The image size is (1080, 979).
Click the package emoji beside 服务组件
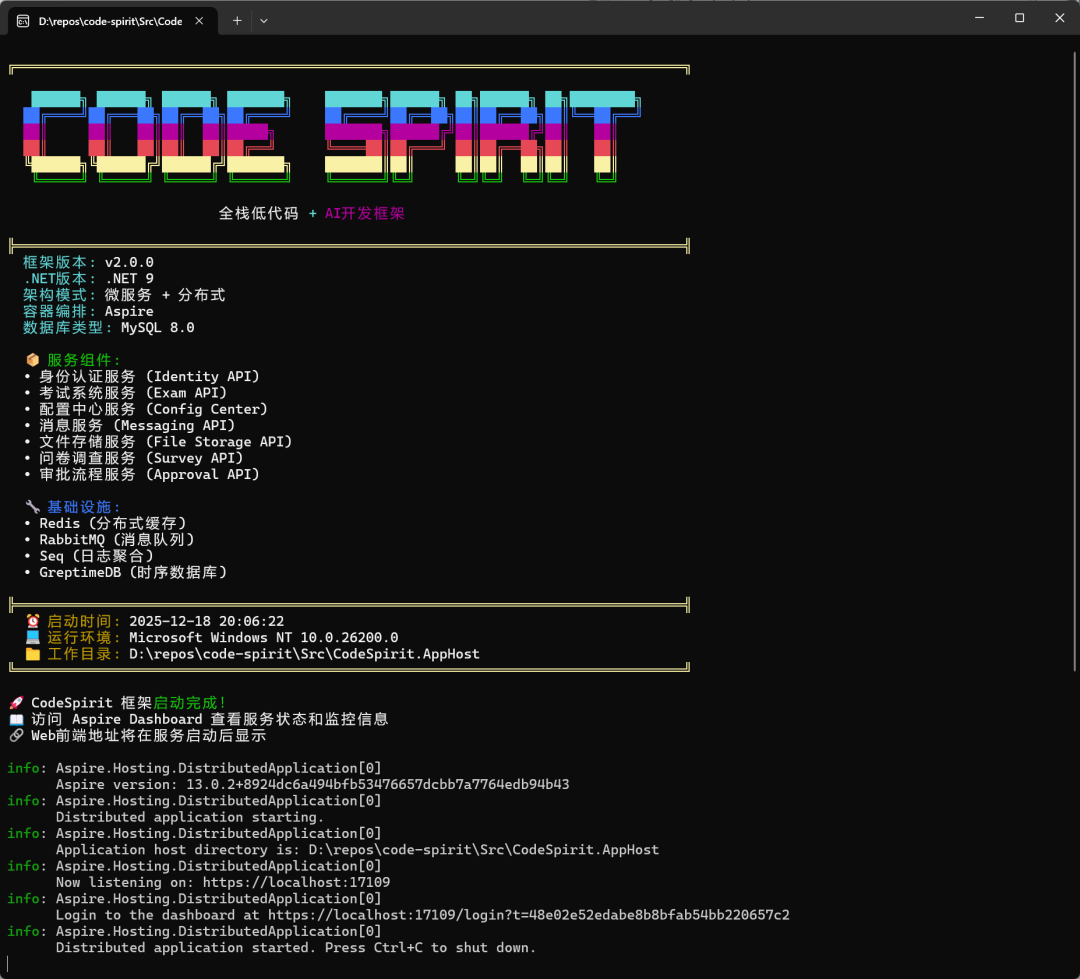(x=32, y=360)
